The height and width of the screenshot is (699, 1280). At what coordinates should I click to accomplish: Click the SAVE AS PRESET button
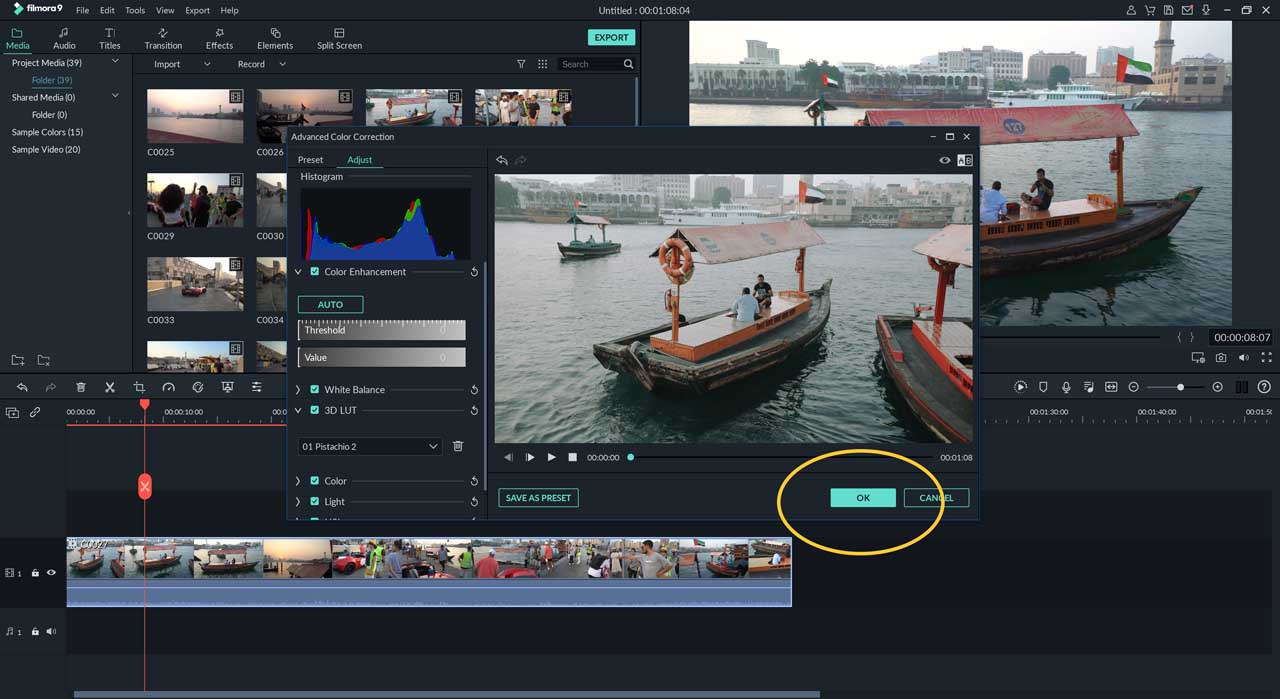[x=538, y=498]
